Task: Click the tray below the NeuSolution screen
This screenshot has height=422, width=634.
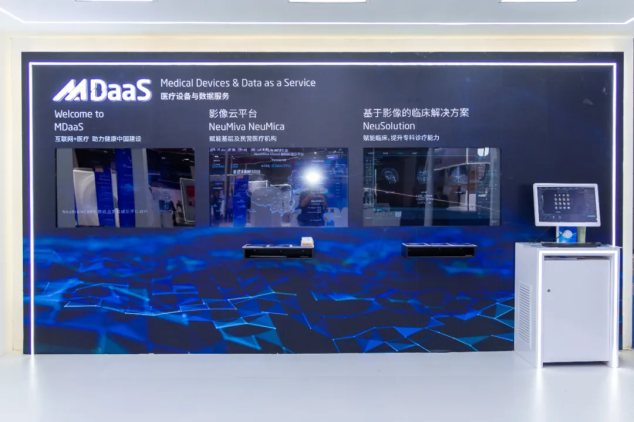Action: pos(439,250)
